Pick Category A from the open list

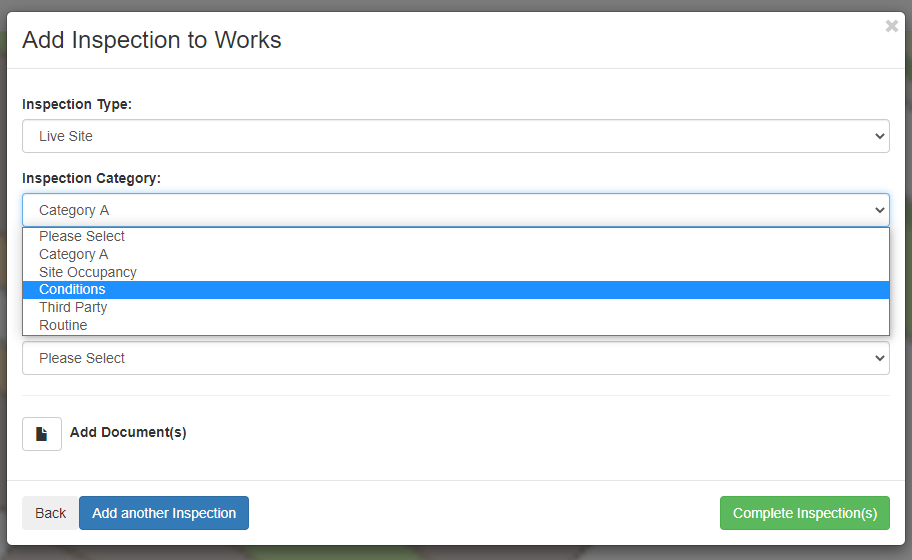coord(74,255)
